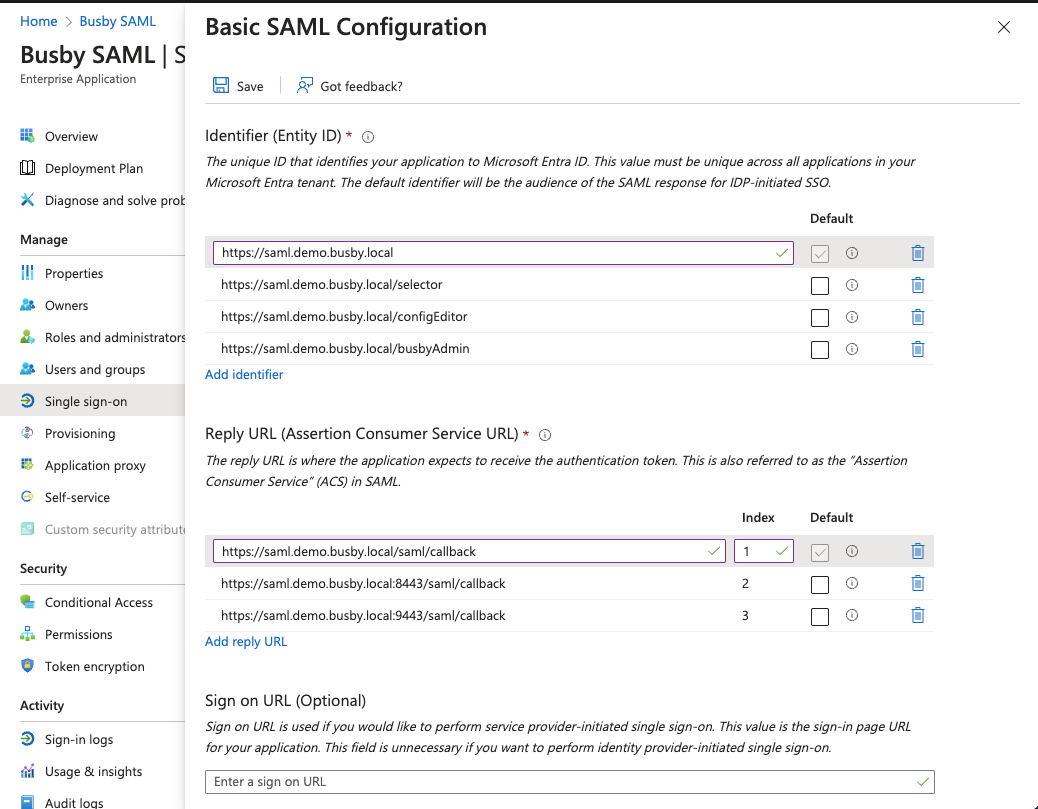The width and height of the screenshot is (1038, 809).
Task: Delete the :9443 reply URL row
Action: click(918, 616)
